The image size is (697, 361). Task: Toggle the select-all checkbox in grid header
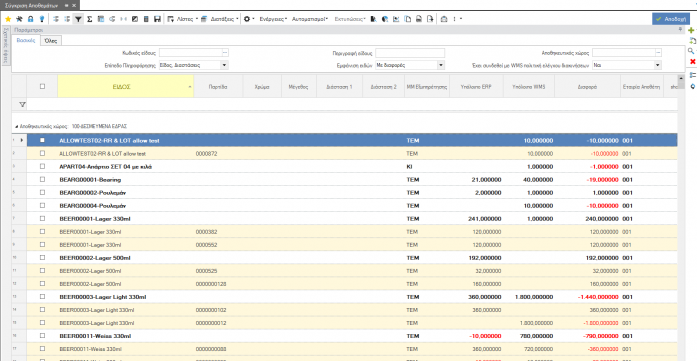click(x=42, y=86)
